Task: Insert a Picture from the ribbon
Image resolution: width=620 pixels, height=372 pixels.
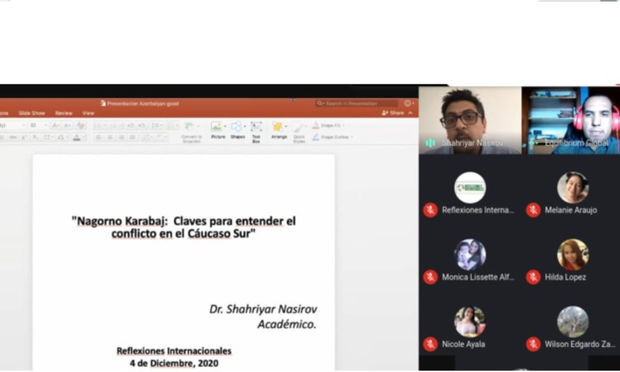Action: click(218, 130)
